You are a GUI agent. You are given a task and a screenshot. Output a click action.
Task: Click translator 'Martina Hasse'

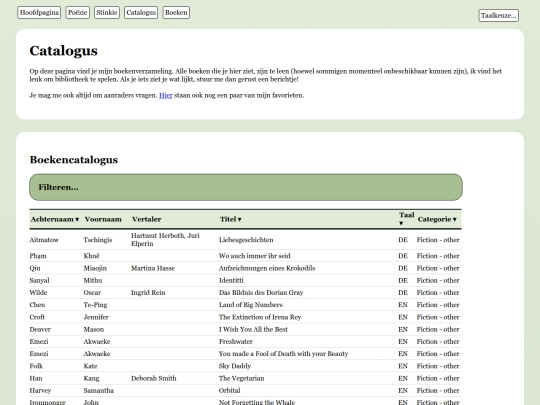[x=153, y=268]
